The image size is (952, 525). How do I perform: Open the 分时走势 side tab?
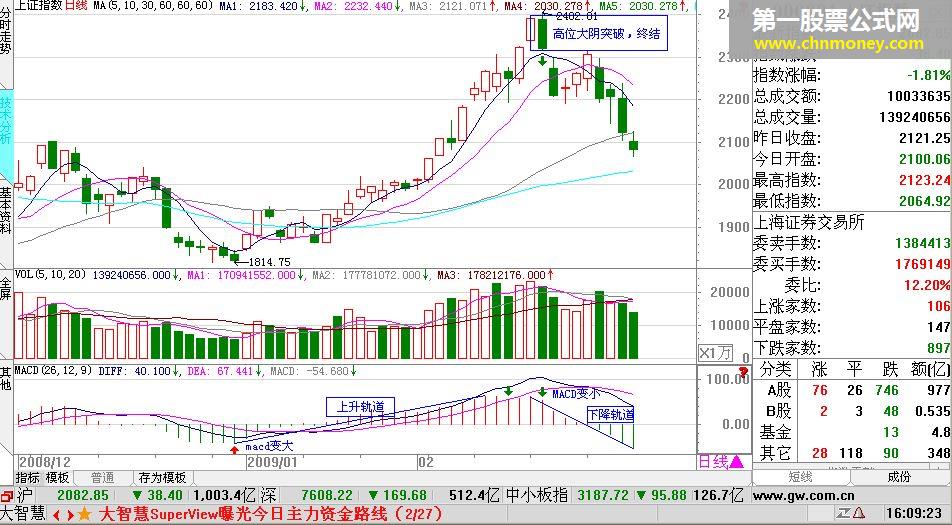6,30
